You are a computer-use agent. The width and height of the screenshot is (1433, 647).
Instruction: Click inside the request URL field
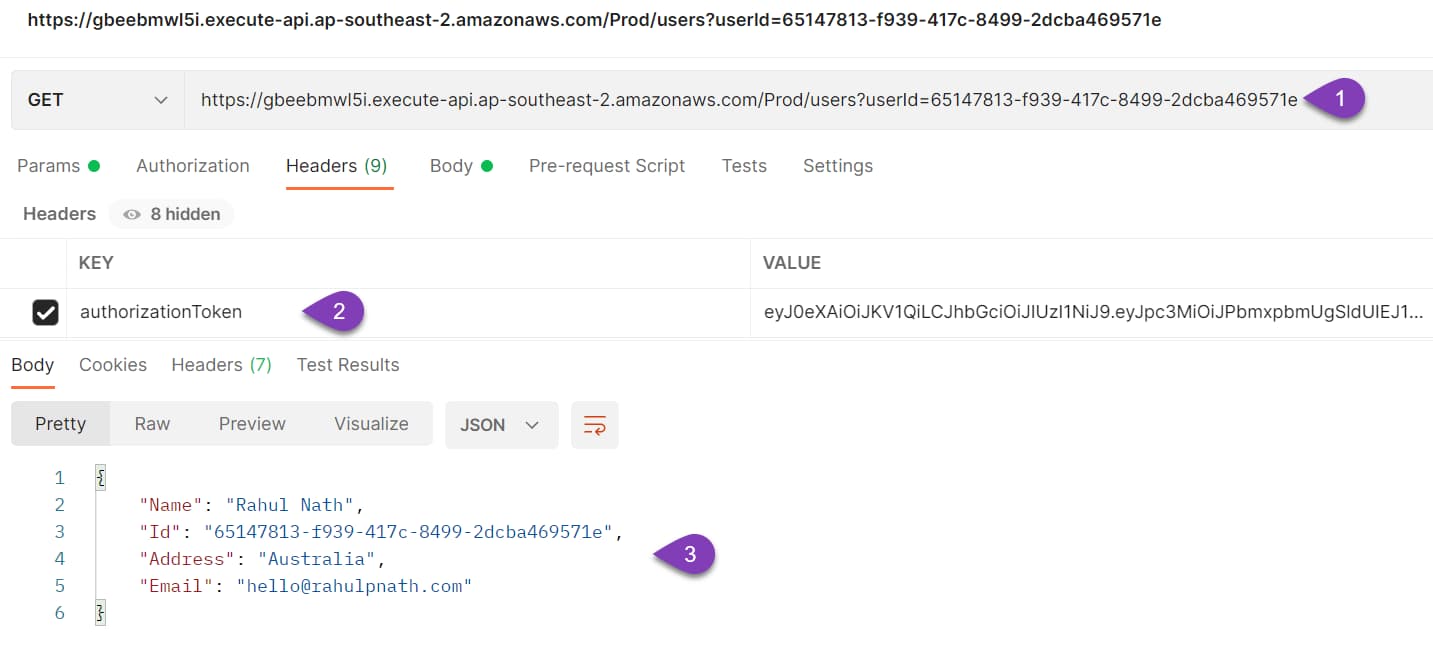tap(700, 99)
